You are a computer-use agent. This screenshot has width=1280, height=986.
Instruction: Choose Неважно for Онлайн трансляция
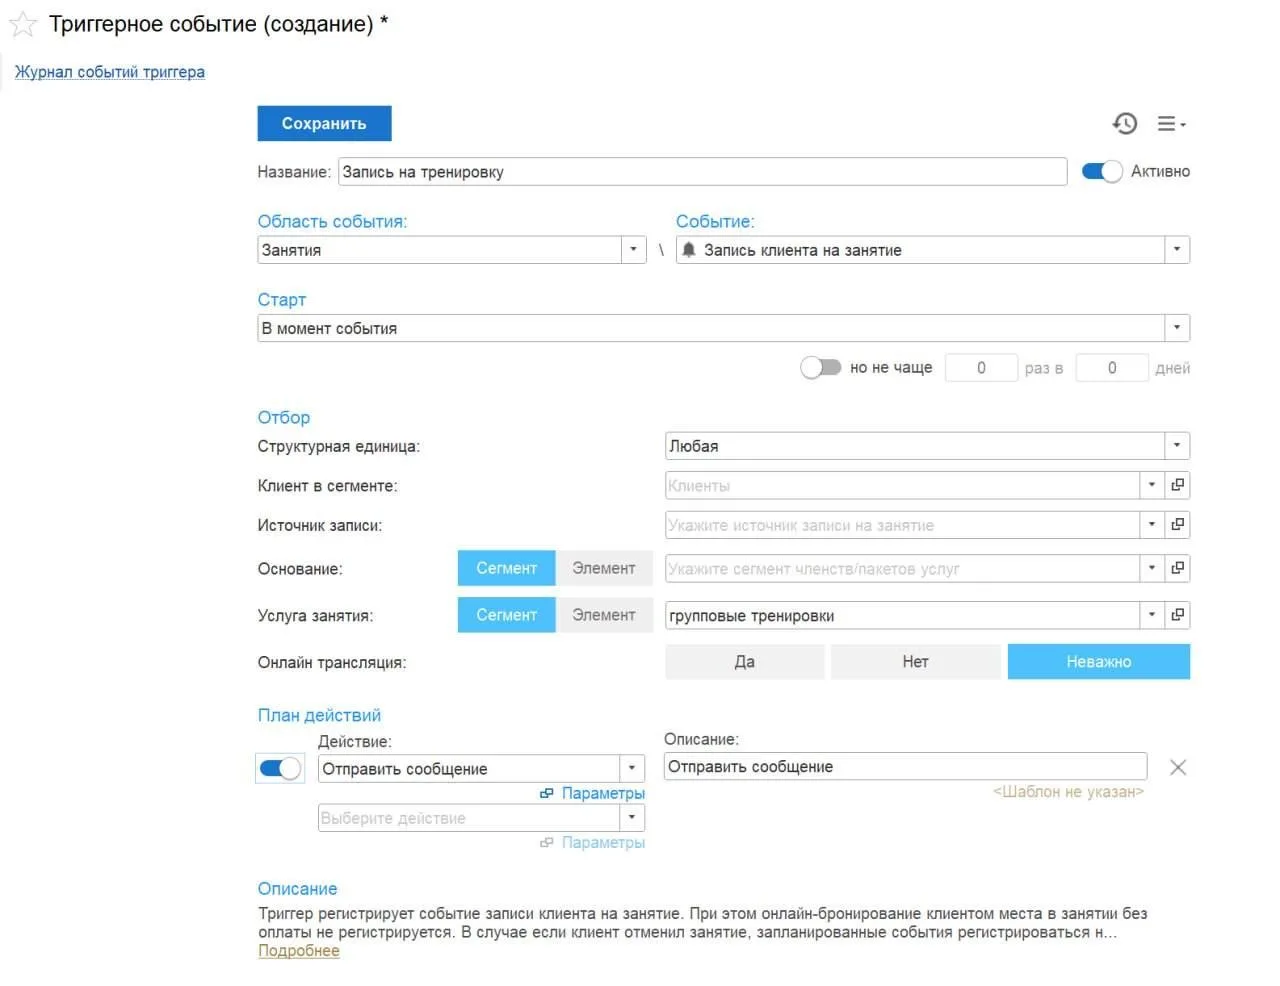(x=1099, y=662)
